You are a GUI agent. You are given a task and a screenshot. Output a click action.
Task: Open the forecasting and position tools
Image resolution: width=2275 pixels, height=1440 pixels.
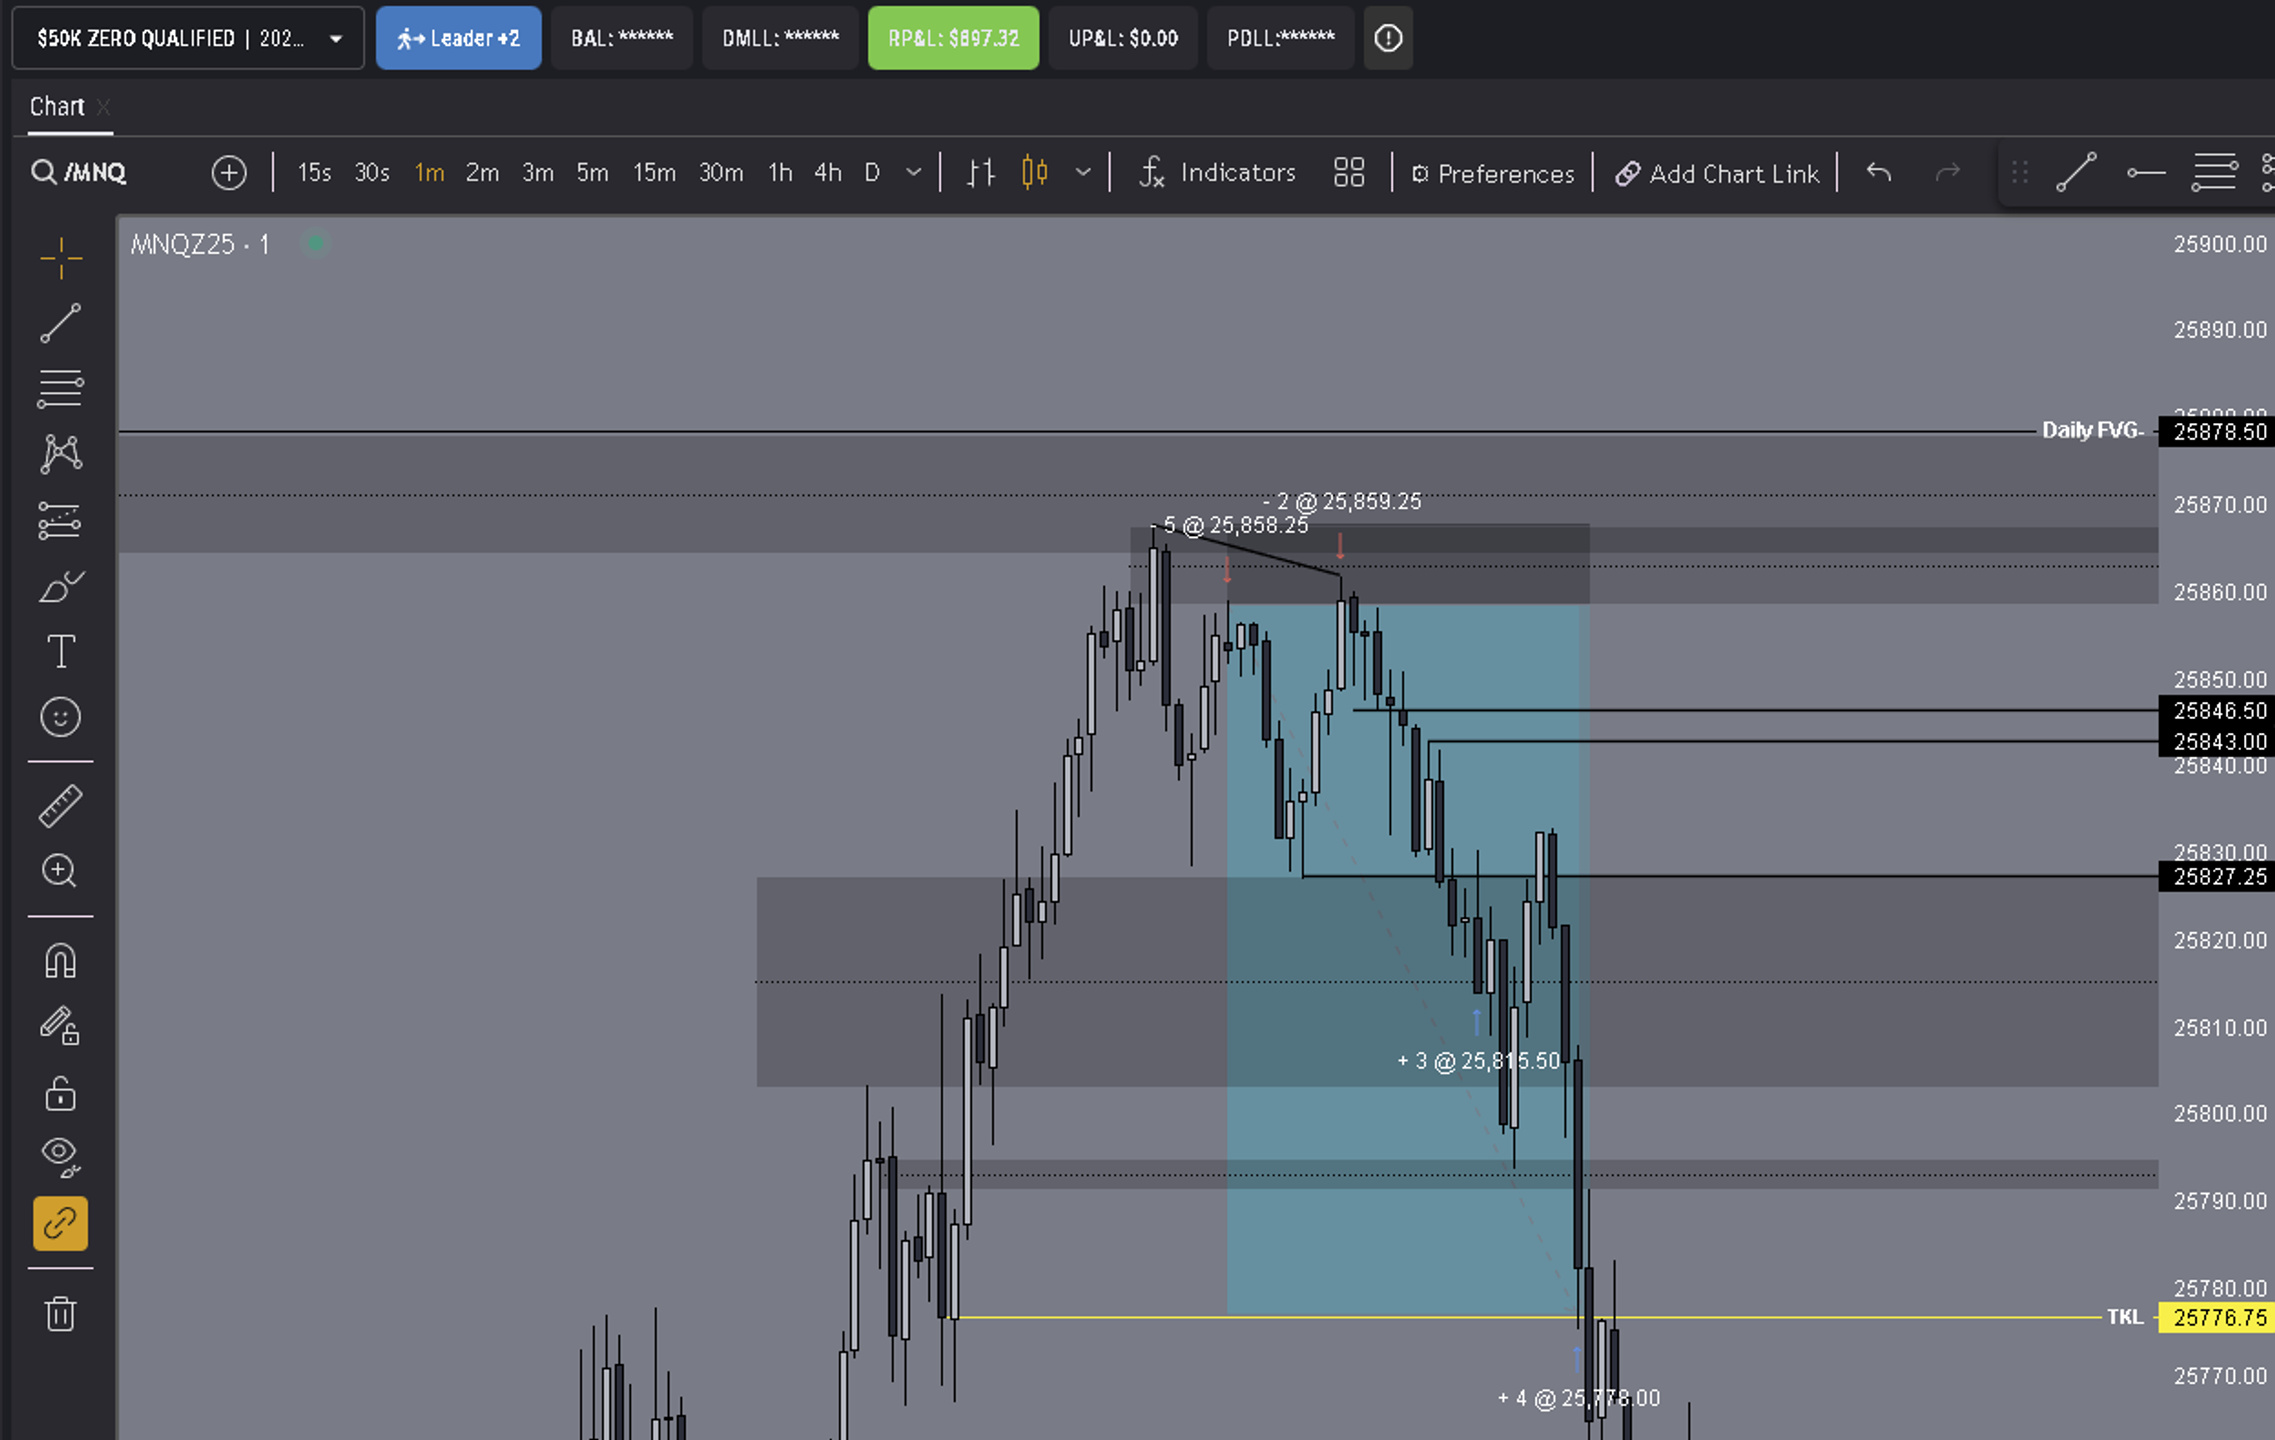pos(61,520)
